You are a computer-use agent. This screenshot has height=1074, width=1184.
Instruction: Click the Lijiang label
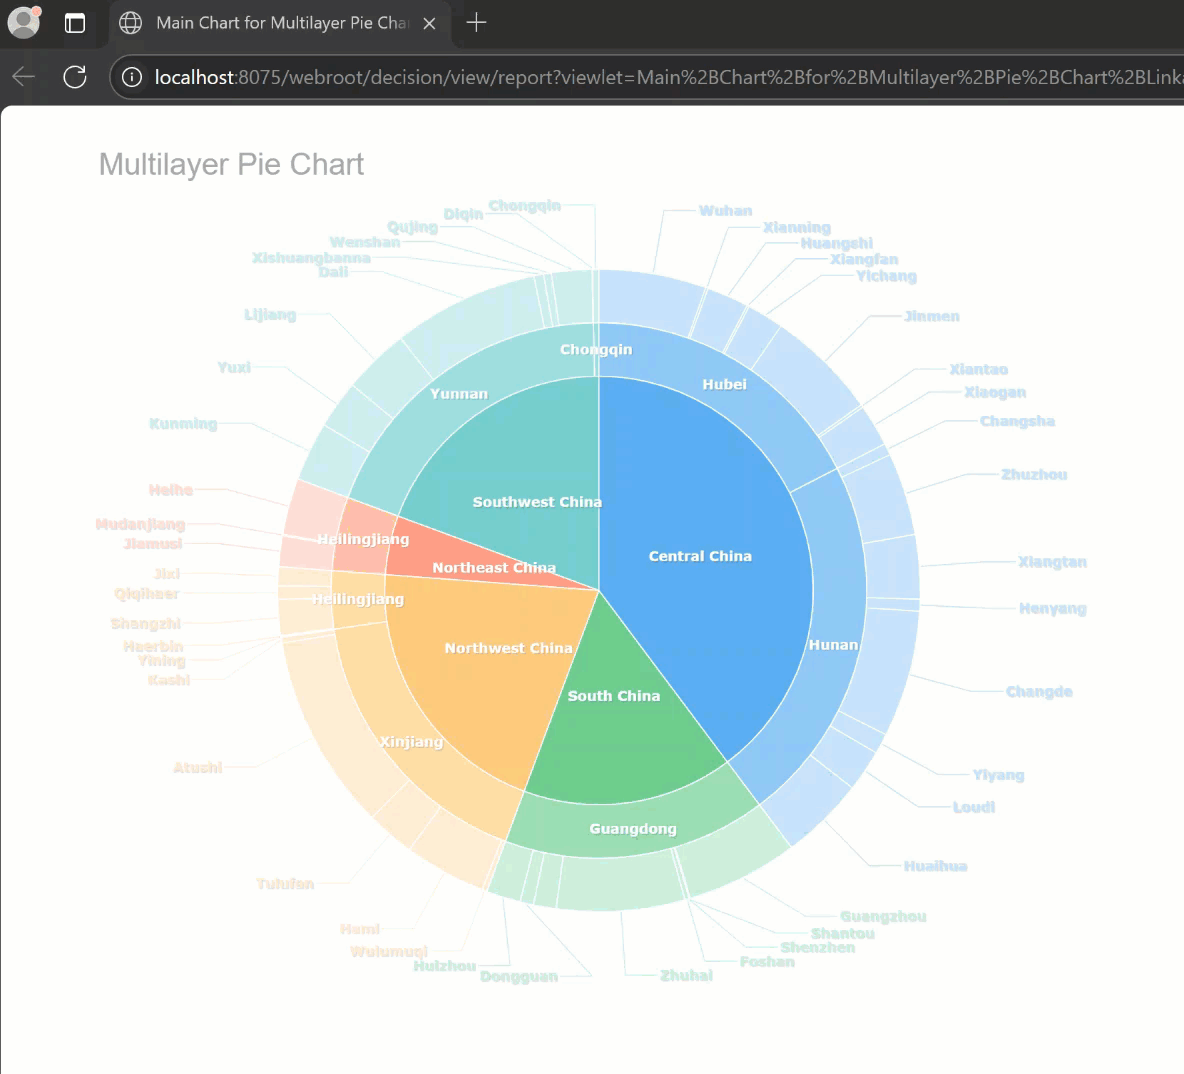[x=270, y=315]
